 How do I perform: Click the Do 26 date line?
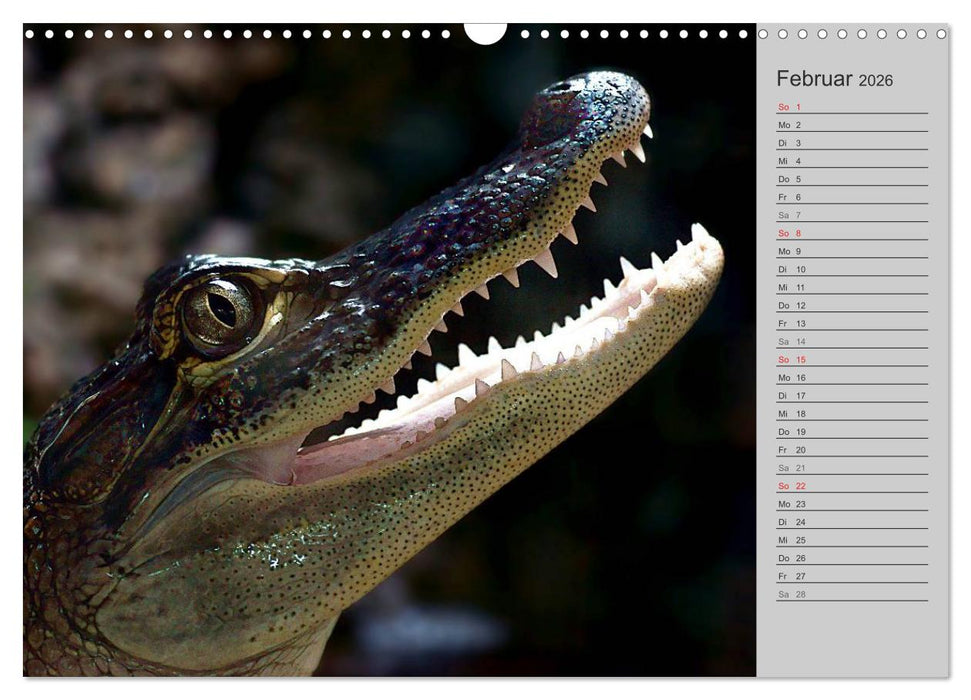click(851, 558)
